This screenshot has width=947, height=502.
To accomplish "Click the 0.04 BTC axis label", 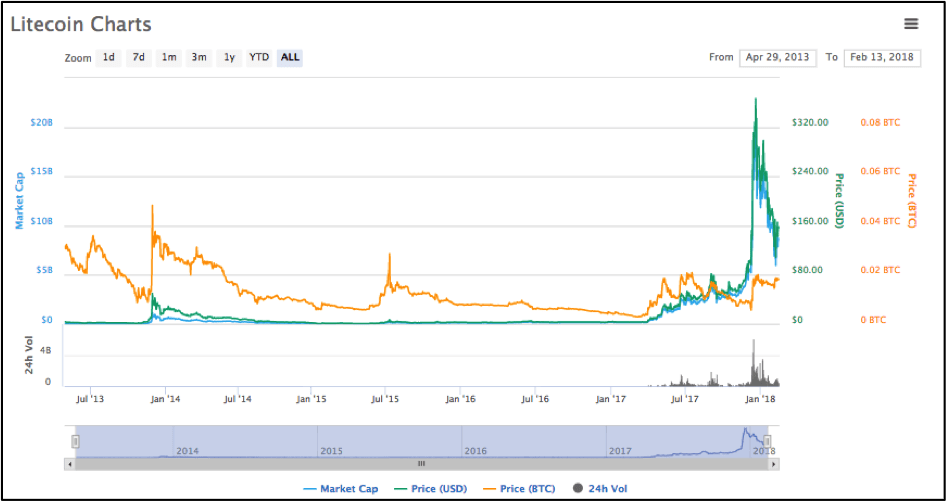I will tap(880, 220).
